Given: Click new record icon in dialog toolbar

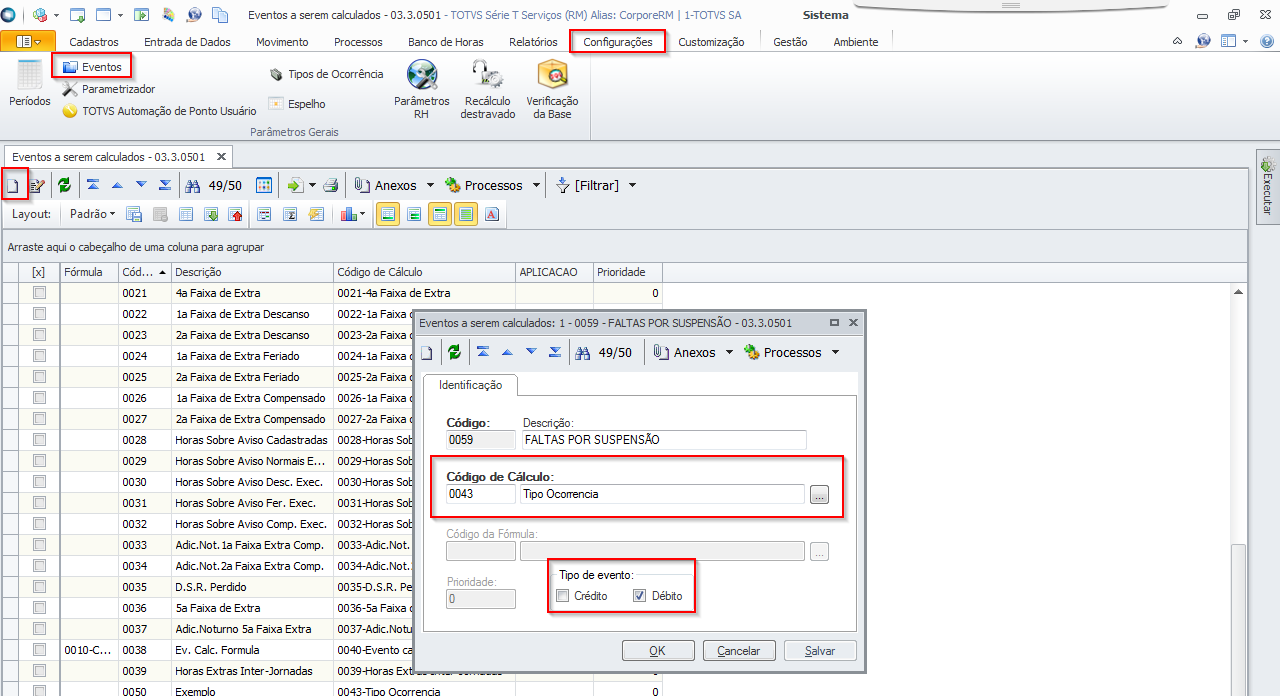Looking at the screenshot, I should pos(427,352).
